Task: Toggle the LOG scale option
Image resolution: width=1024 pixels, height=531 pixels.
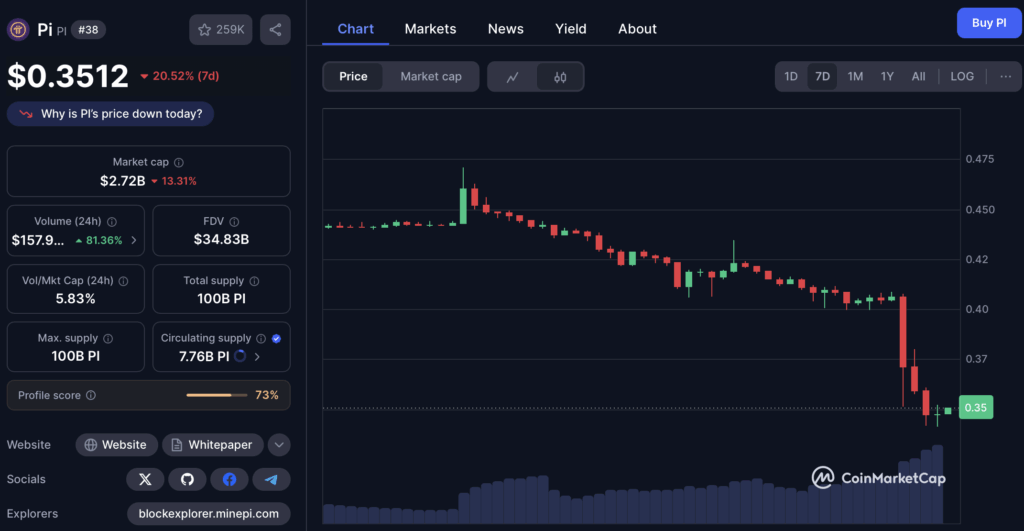Action: [x=962, y=76]
